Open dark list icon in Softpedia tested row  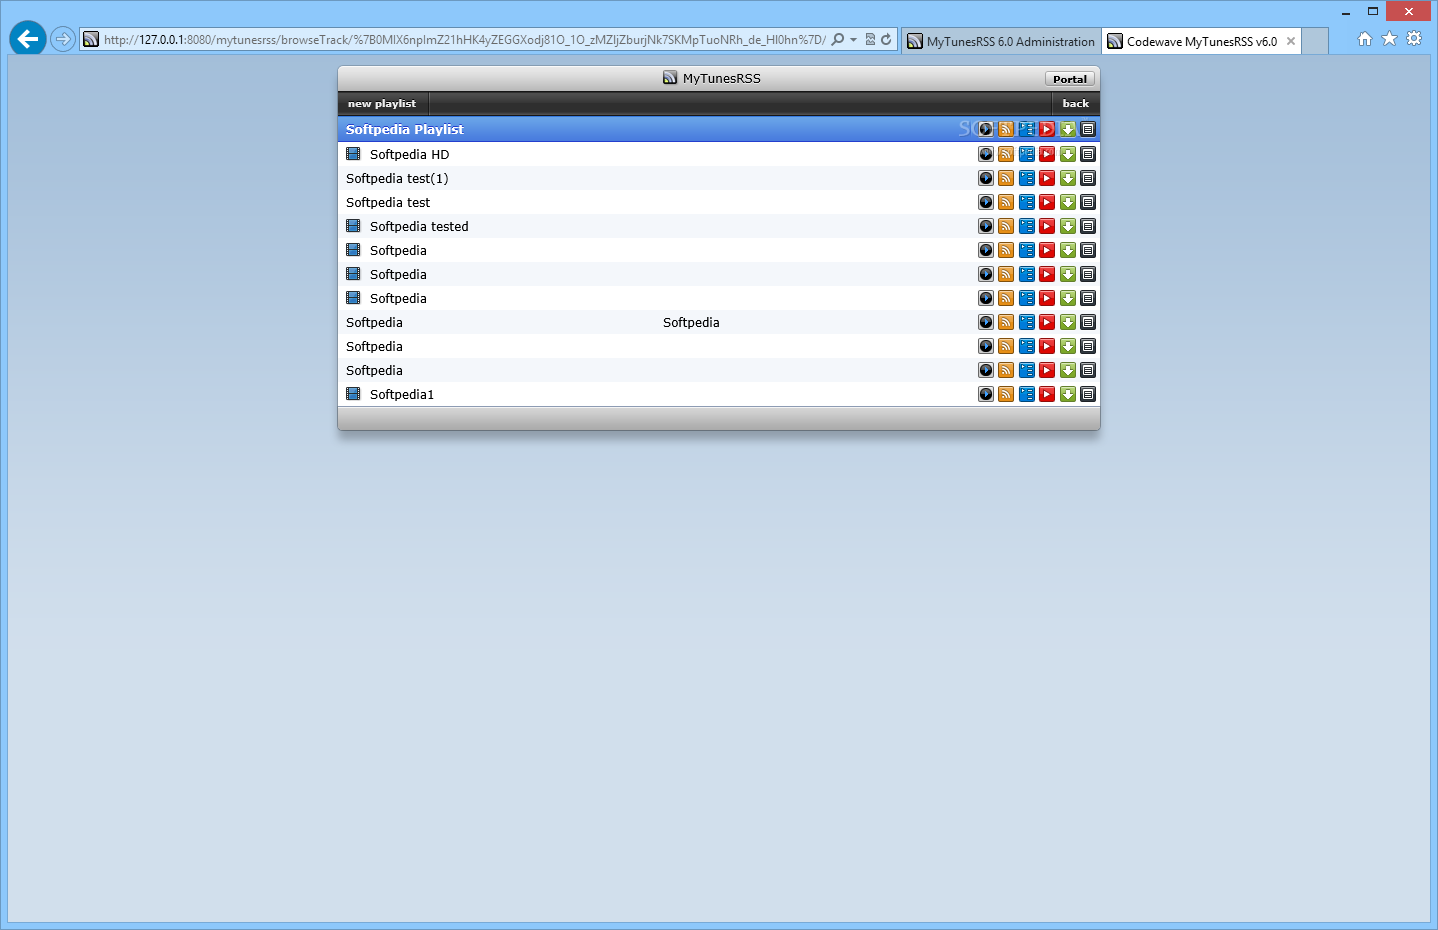(1088, 226)
